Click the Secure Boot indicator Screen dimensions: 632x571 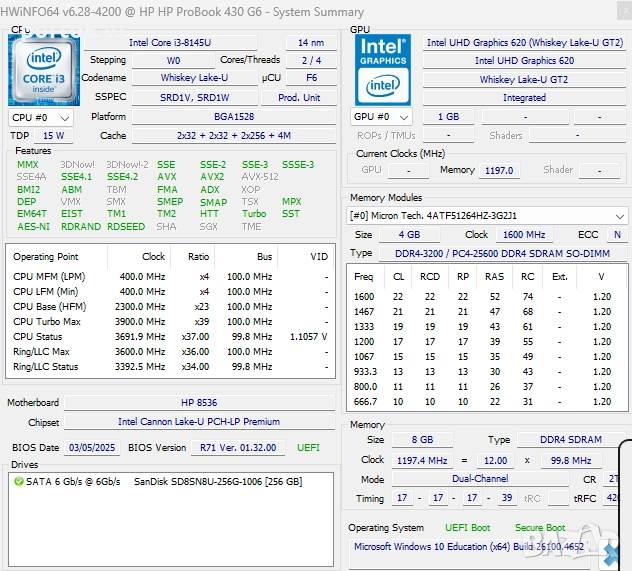point(540,528)
